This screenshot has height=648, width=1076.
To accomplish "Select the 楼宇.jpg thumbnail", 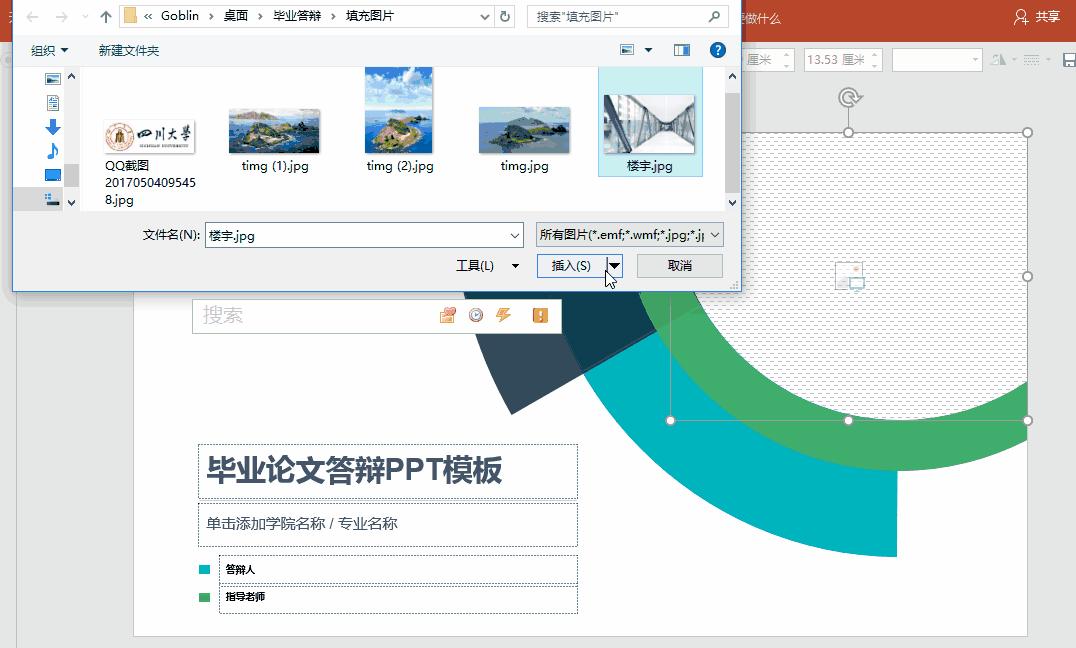I will tap(649, 124).
